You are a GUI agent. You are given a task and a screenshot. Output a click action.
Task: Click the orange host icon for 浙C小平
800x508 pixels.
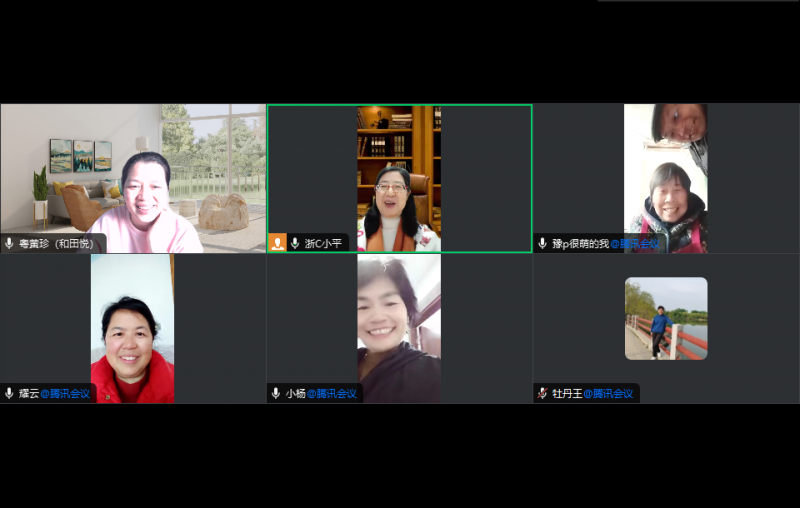click(277, 243)
